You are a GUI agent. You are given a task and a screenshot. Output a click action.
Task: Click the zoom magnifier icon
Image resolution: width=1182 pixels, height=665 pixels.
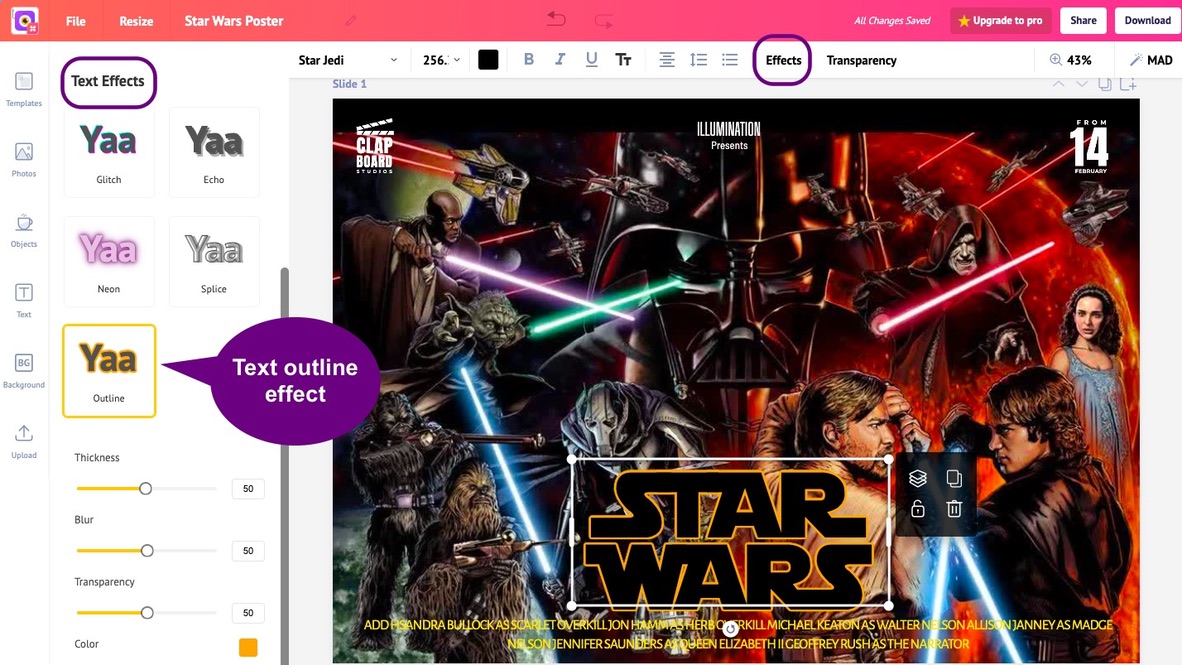click(x=1055, y=60)
